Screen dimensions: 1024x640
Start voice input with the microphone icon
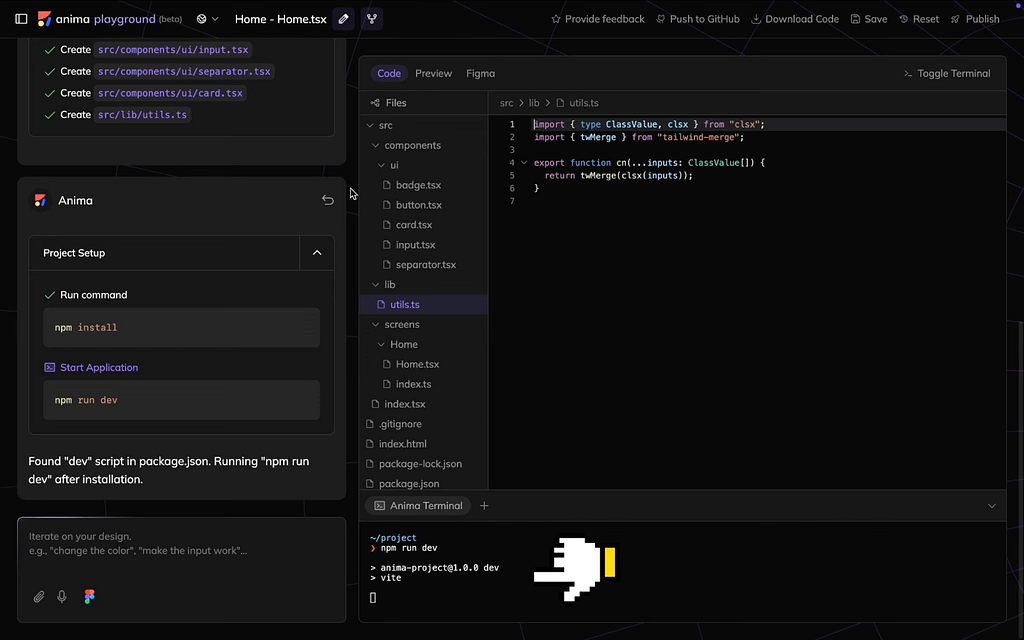[62, 596]
